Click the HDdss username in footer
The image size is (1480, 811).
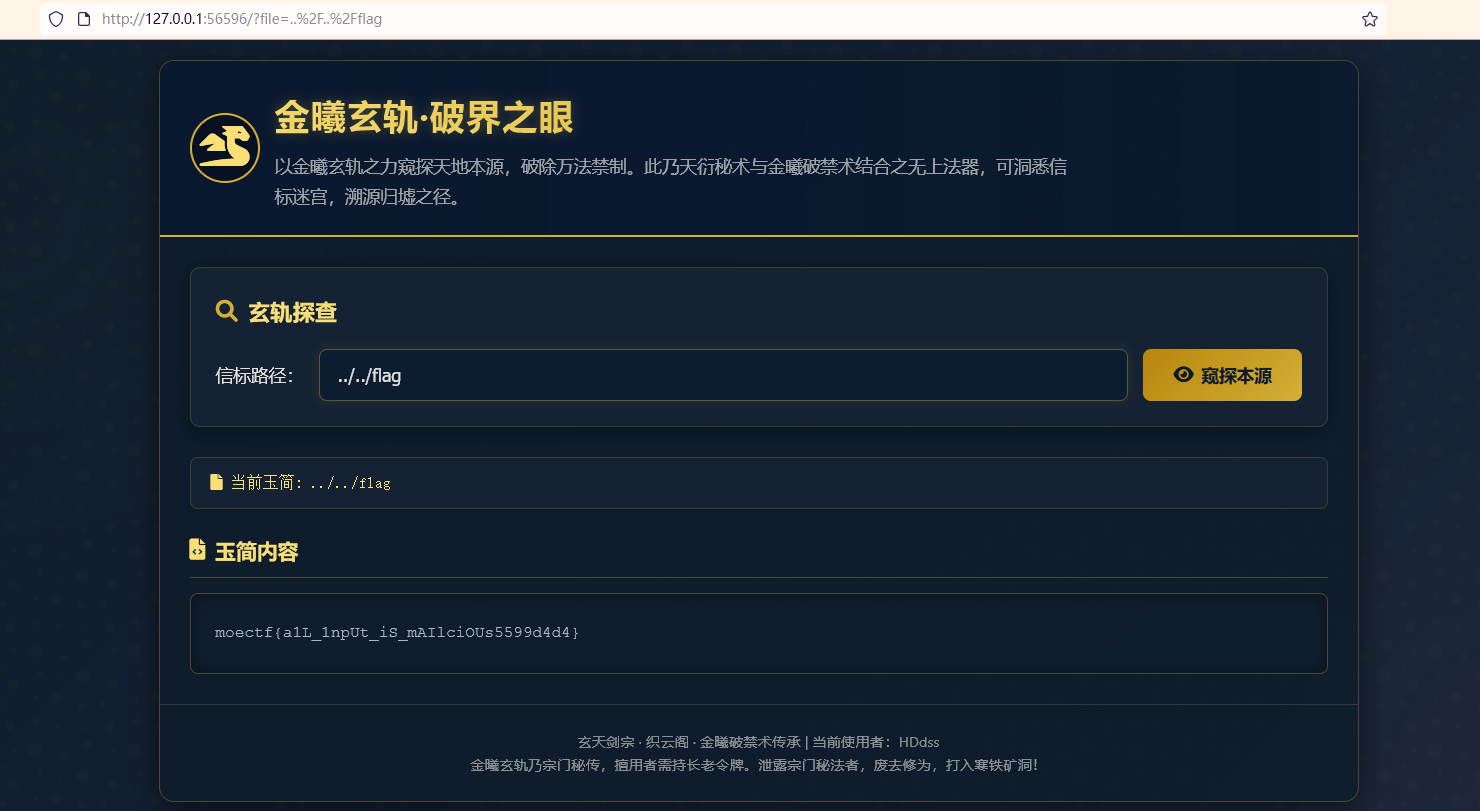pos(918,742)
